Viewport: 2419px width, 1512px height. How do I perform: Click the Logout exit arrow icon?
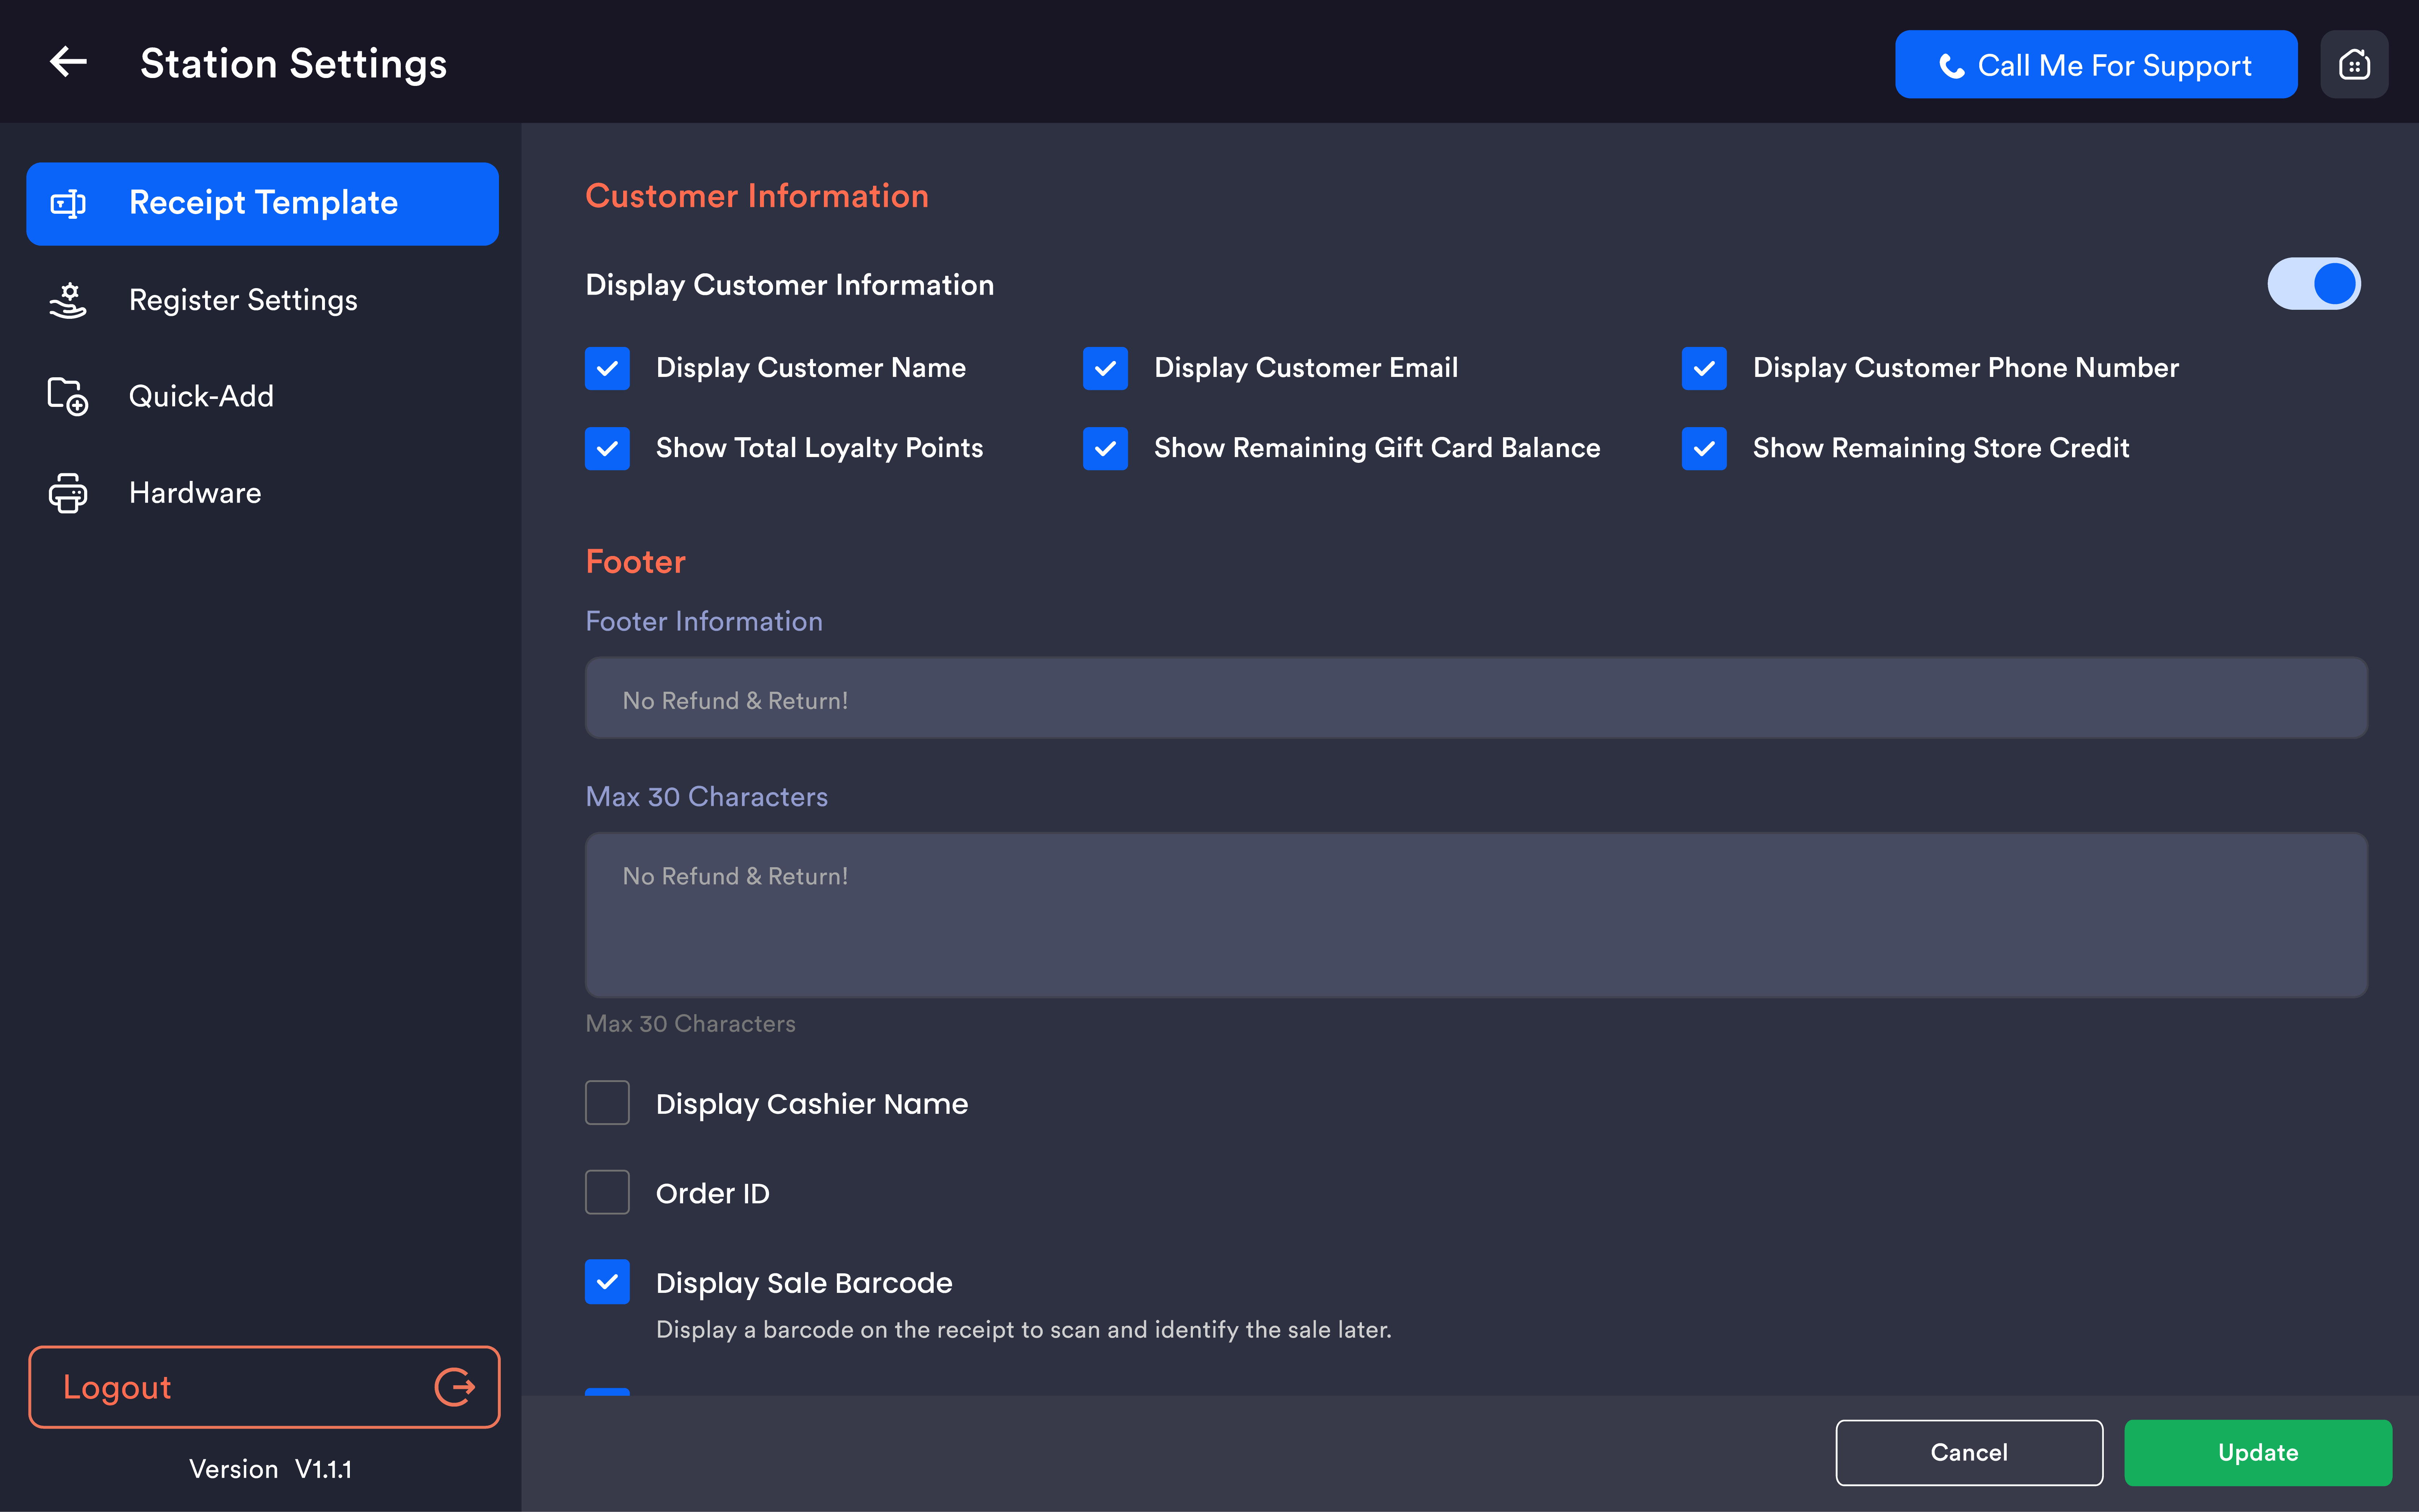(455, 1387)
